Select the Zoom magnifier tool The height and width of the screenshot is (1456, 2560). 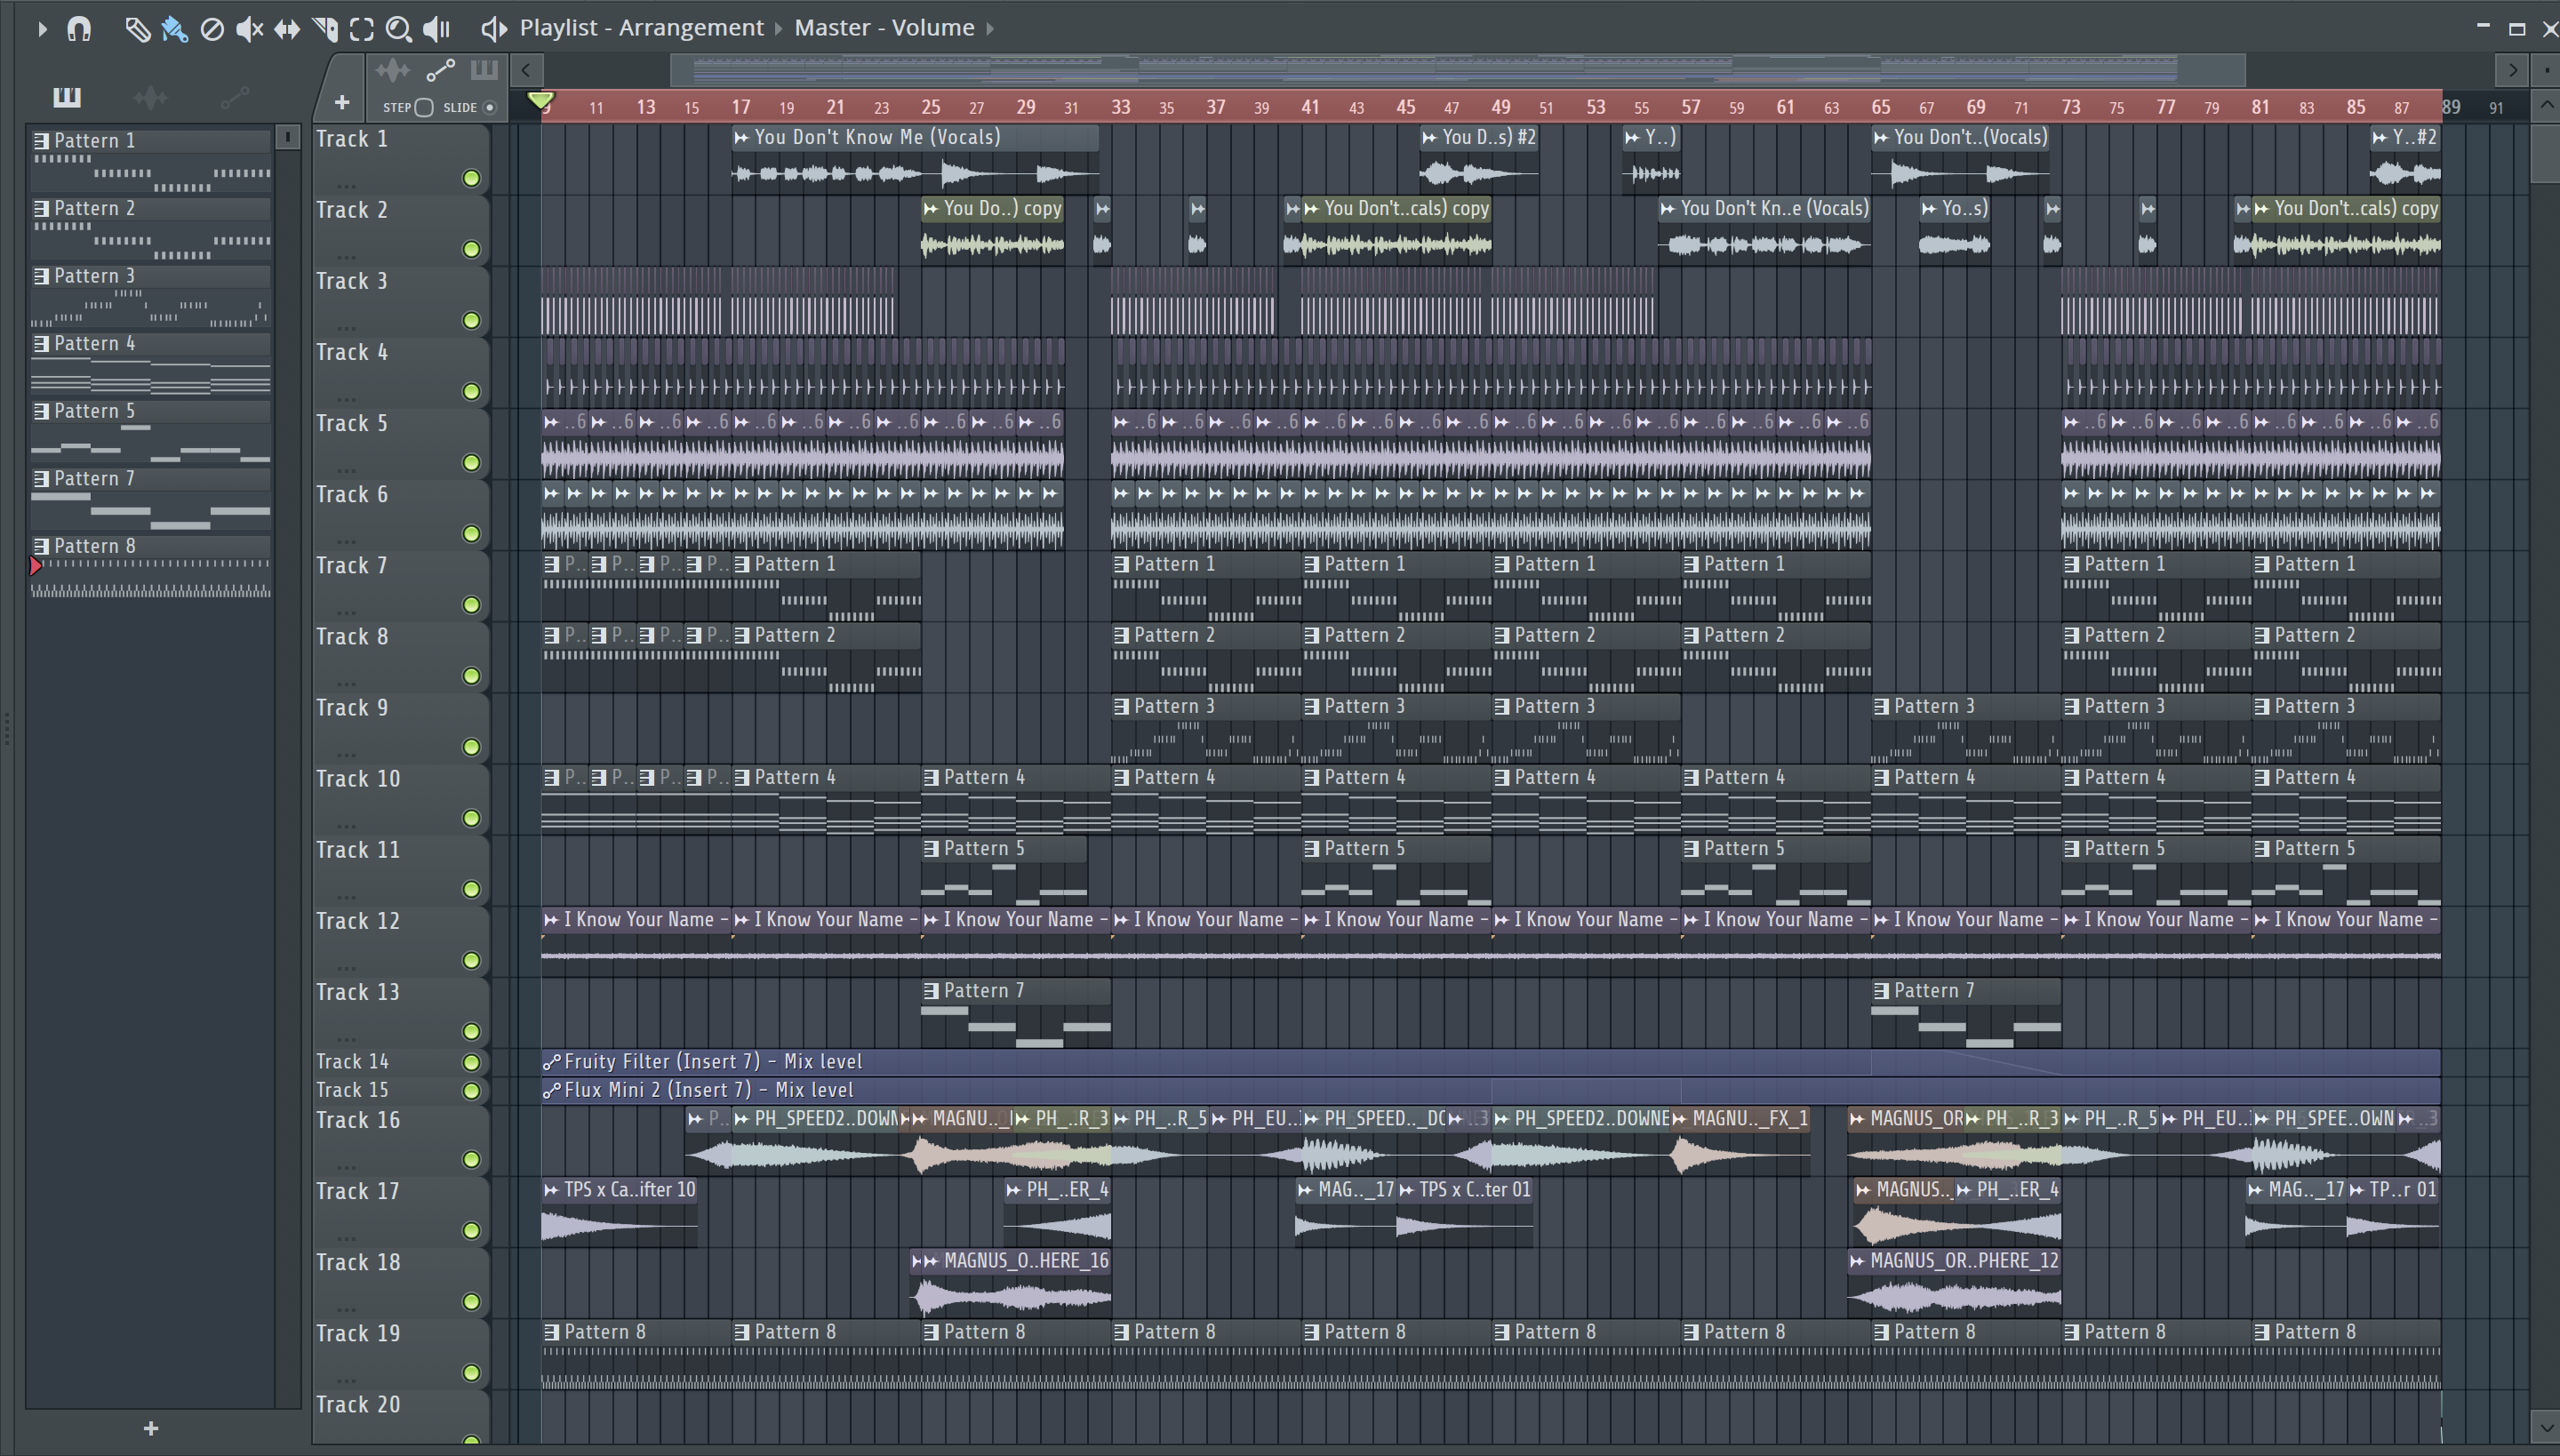coord(399,29)
